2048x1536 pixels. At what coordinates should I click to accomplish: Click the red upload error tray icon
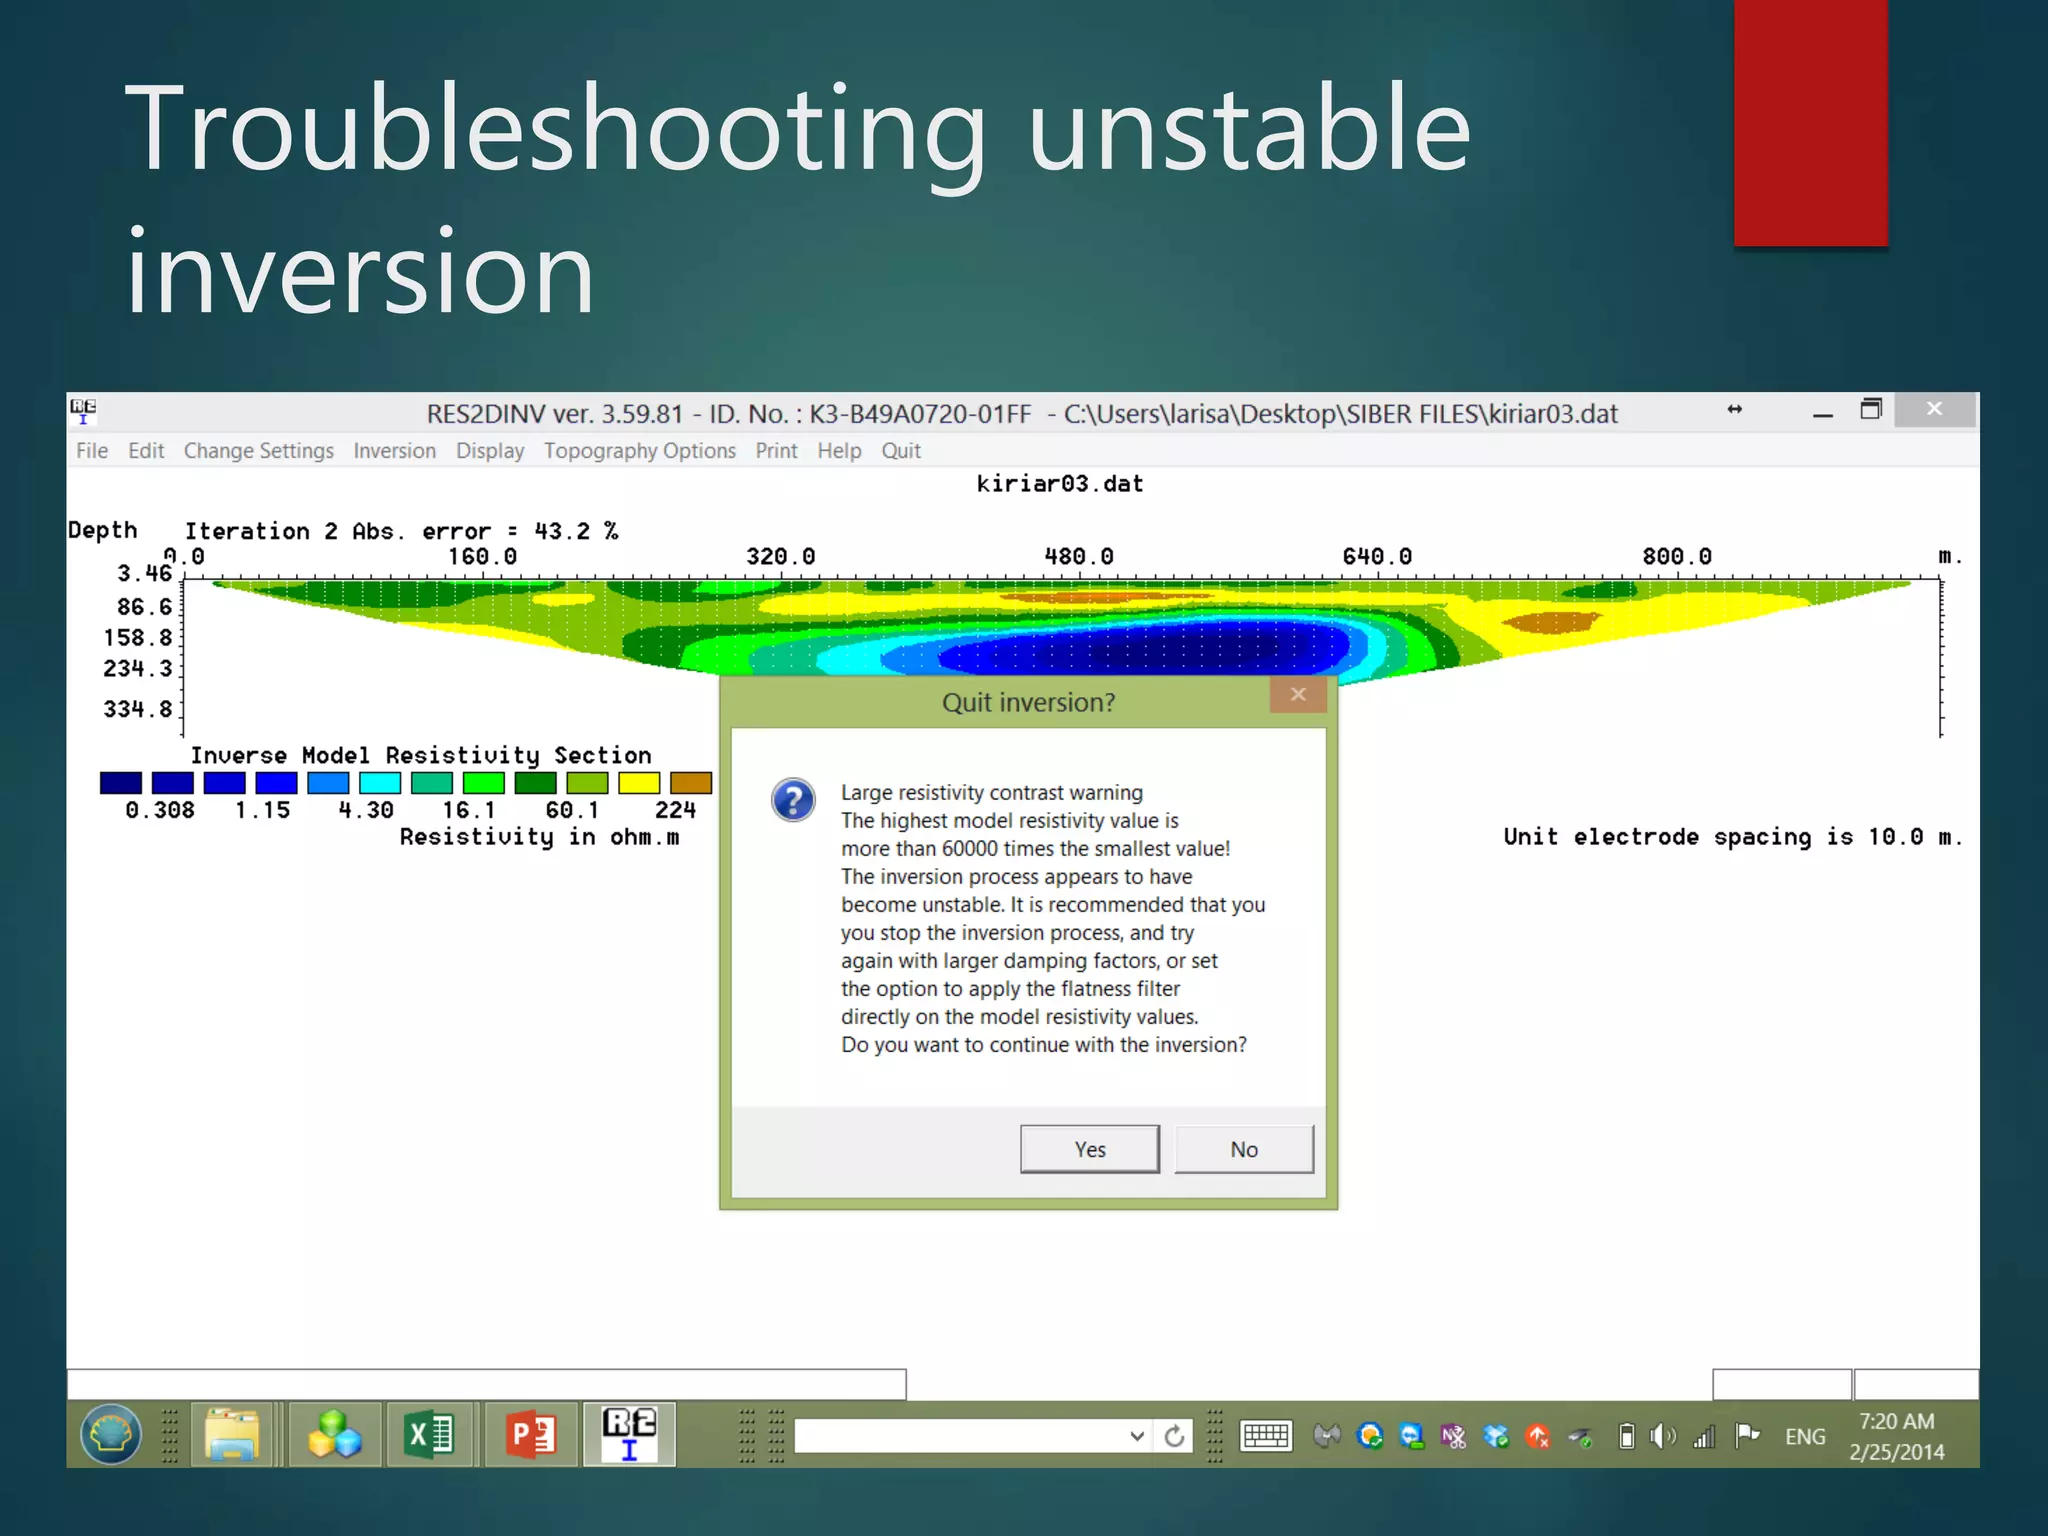pyautogui.click(x=1537, y=1437)
